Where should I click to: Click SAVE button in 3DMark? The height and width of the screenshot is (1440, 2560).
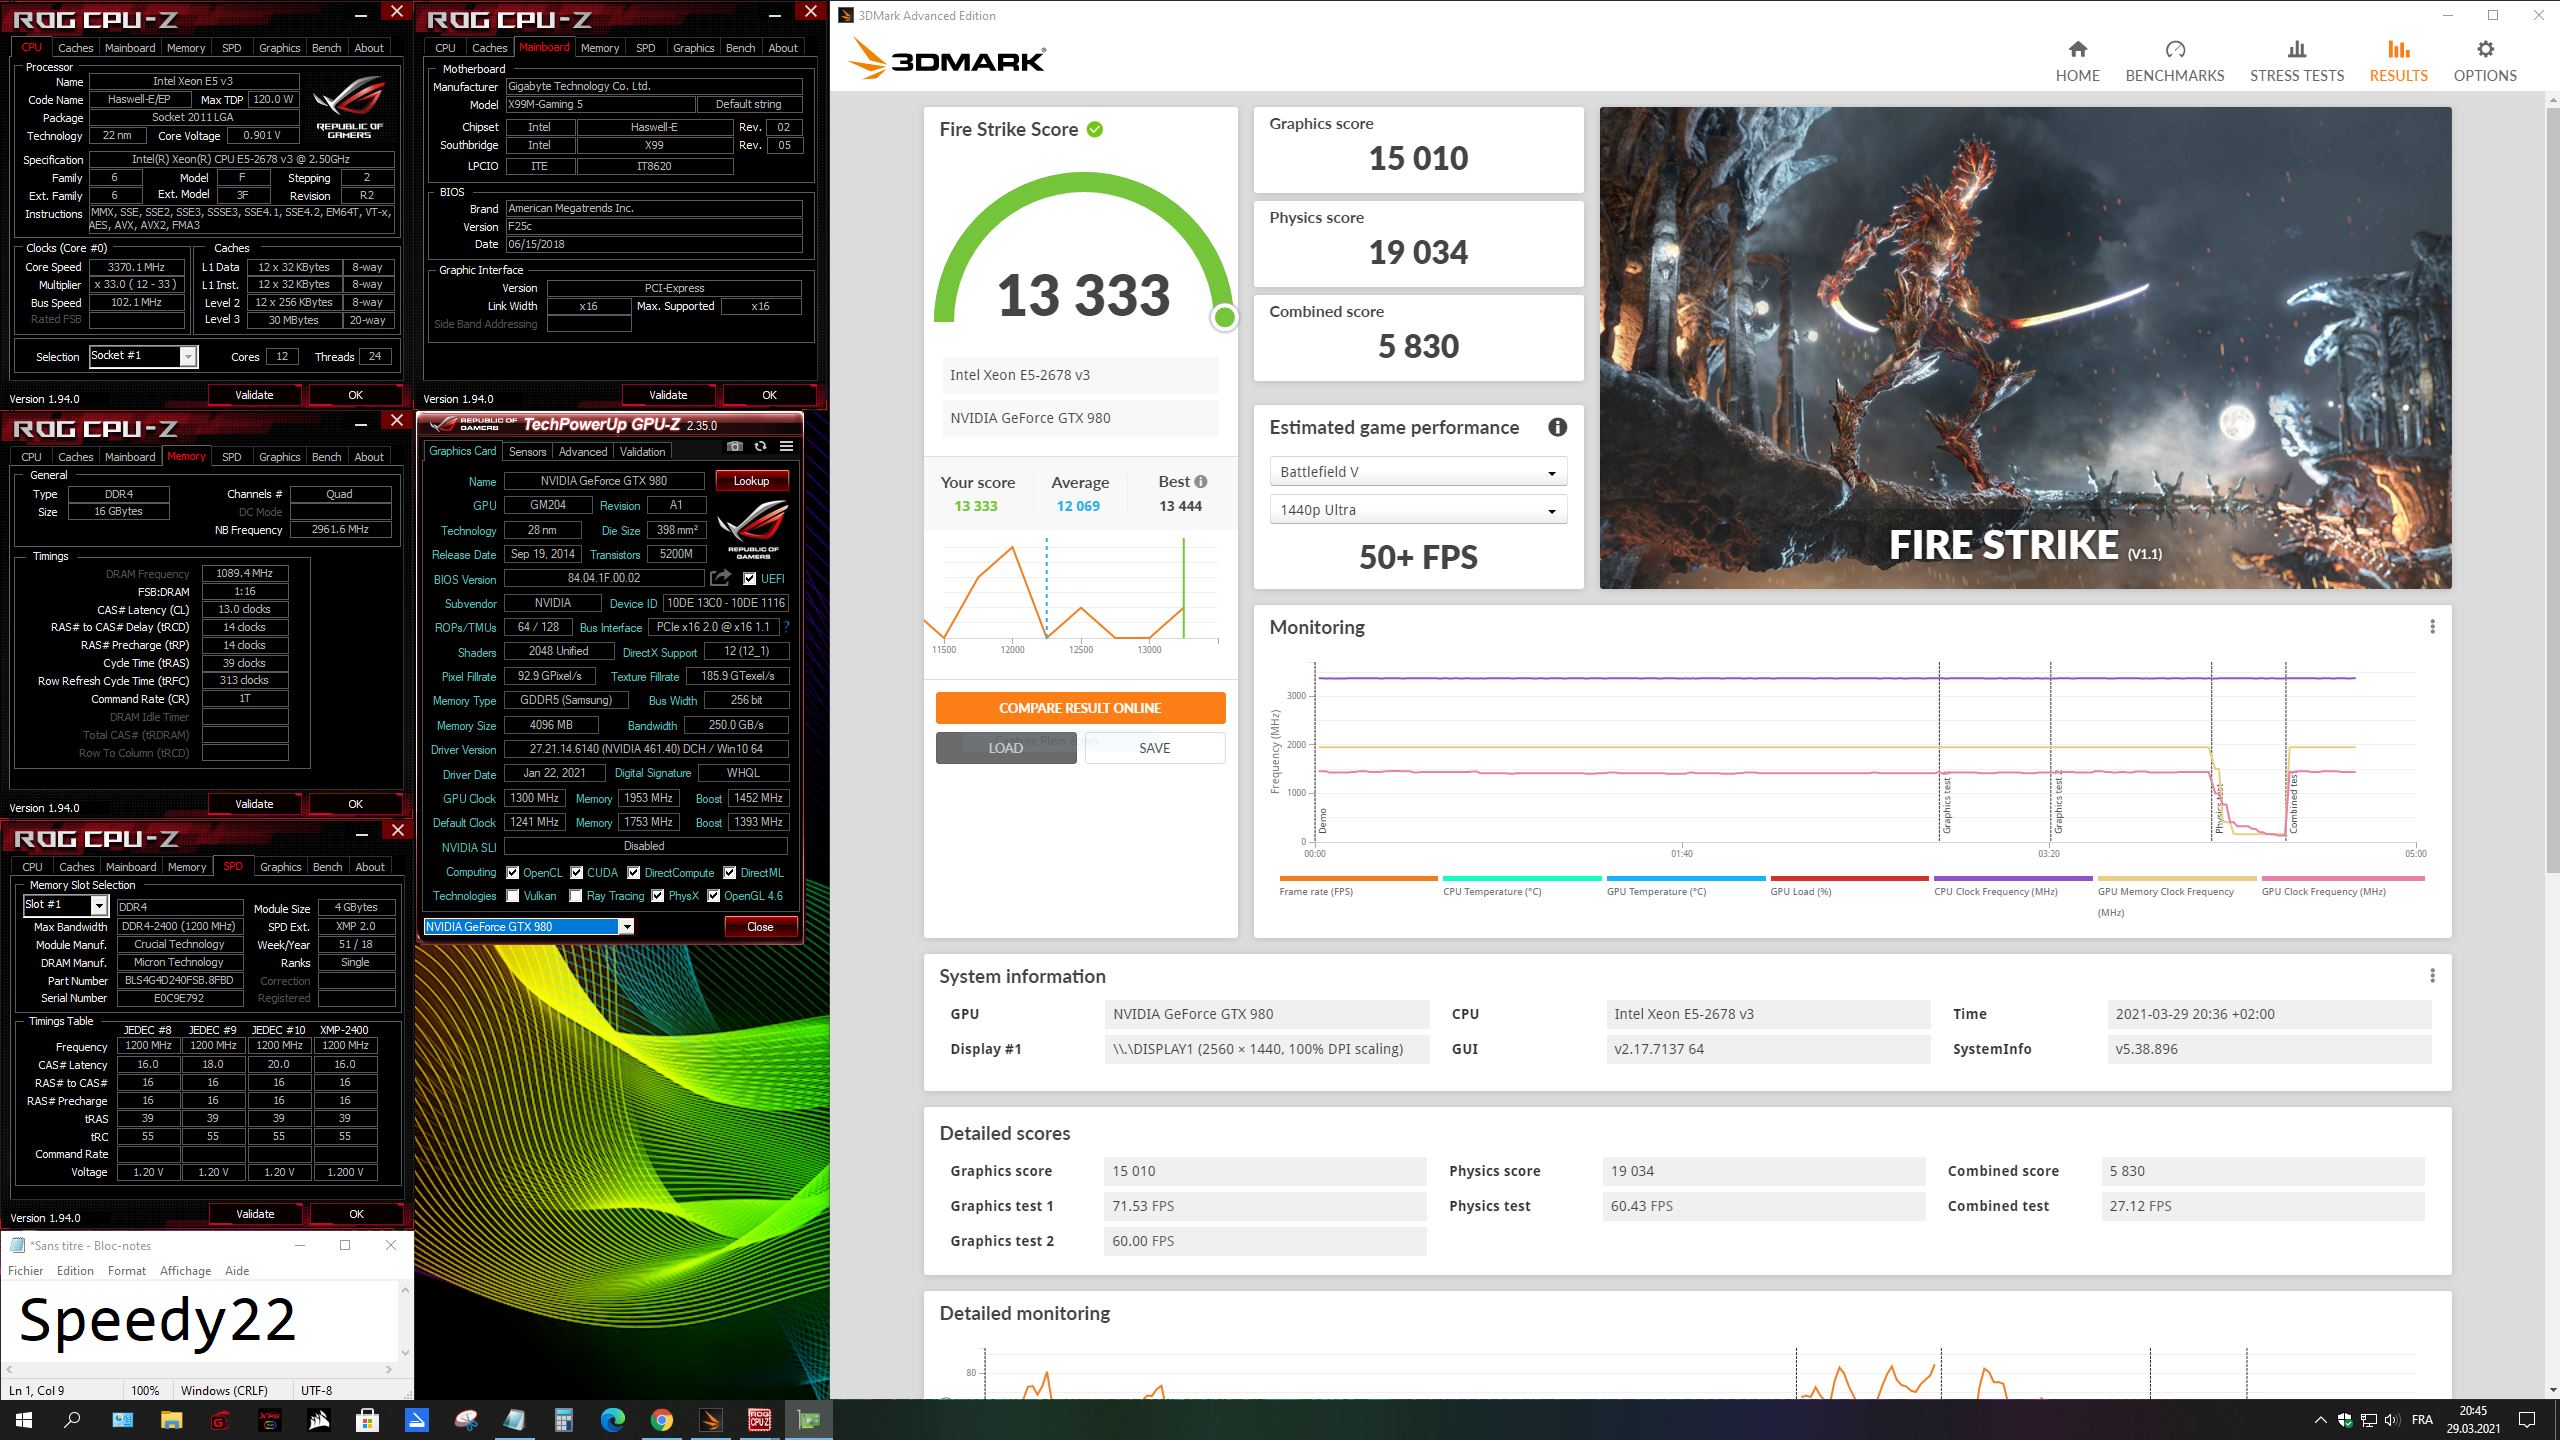tap(1154, 748)
